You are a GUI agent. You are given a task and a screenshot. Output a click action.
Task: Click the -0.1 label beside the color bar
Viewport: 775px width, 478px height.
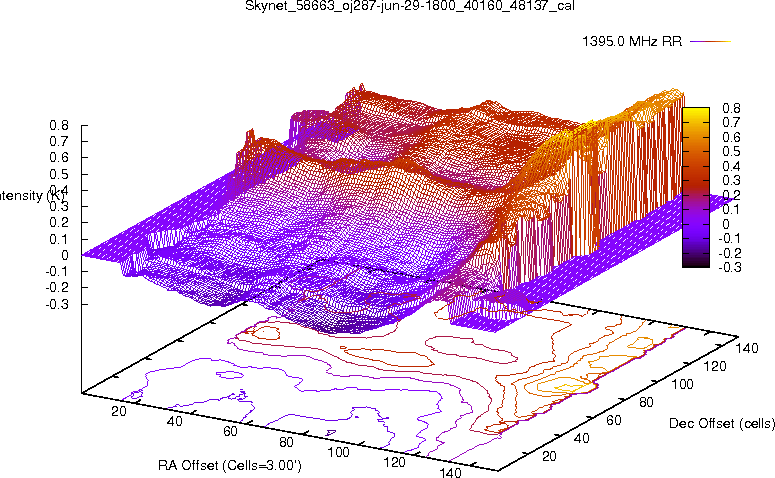[x=729, y=239]
